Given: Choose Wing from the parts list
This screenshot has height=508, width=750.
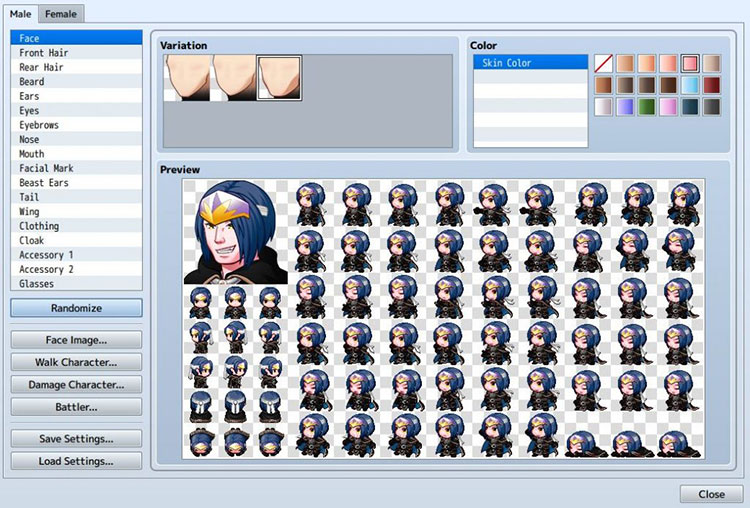Looking at the screenshot, I should [77, 211].
